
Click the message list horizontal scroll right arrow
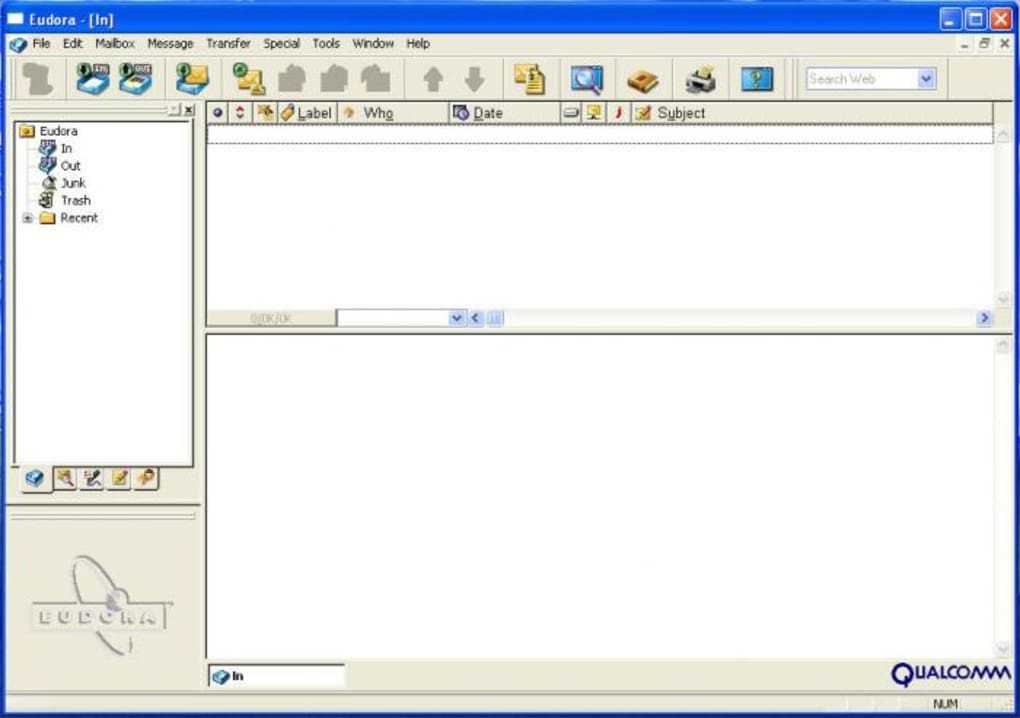984,318
